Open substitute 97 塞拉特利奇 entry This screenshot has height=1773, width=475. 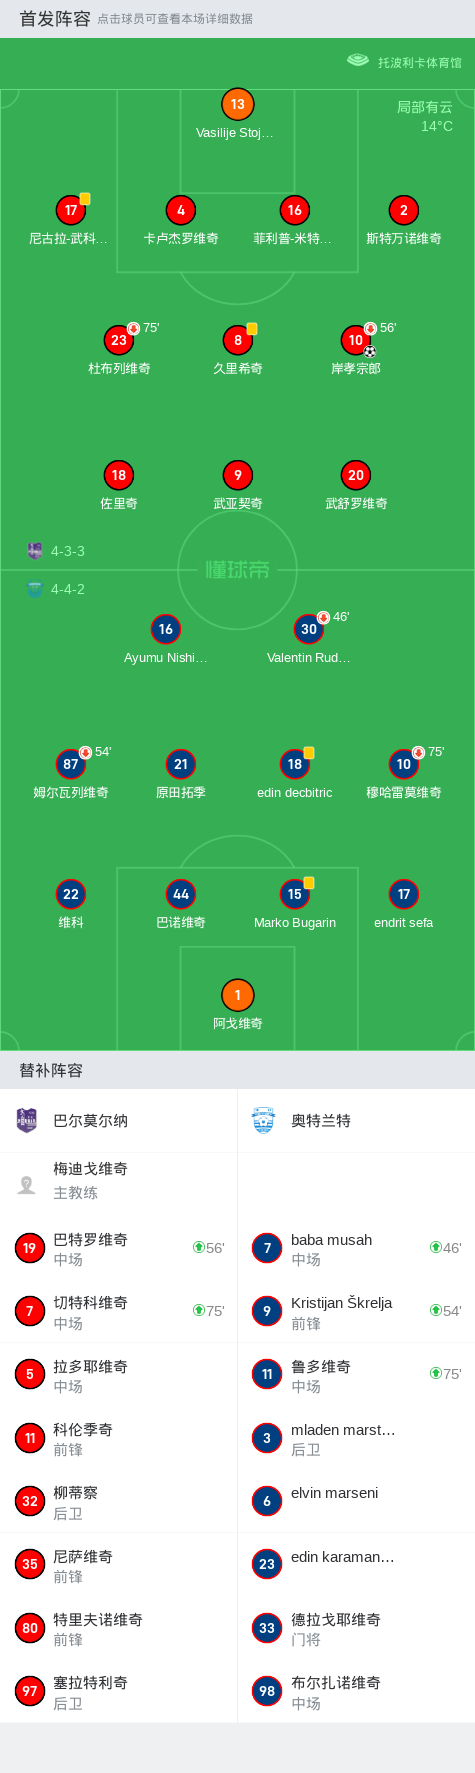click(x=118, y=1691)
